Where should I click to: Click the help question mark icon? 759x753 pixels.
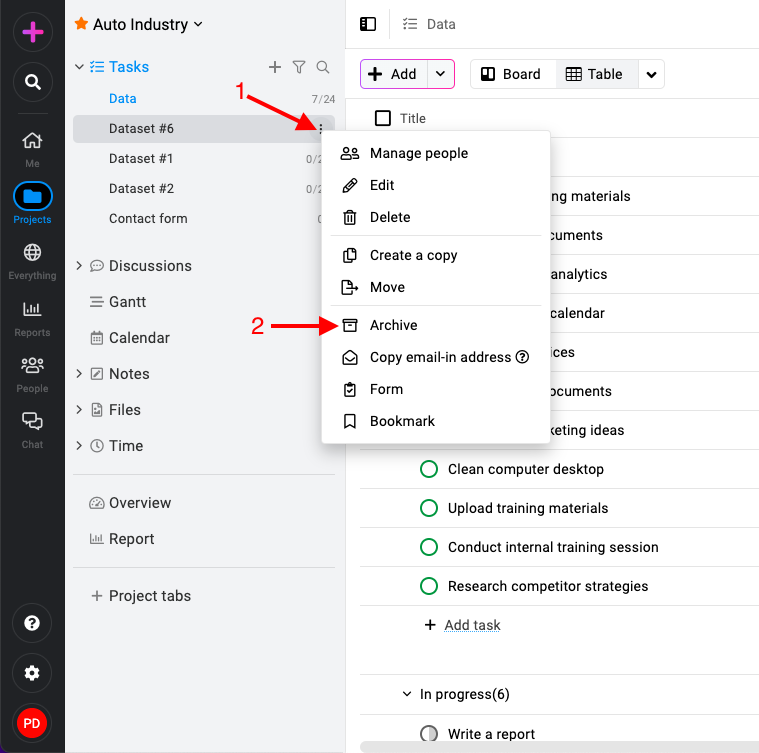tap(32, 623)
